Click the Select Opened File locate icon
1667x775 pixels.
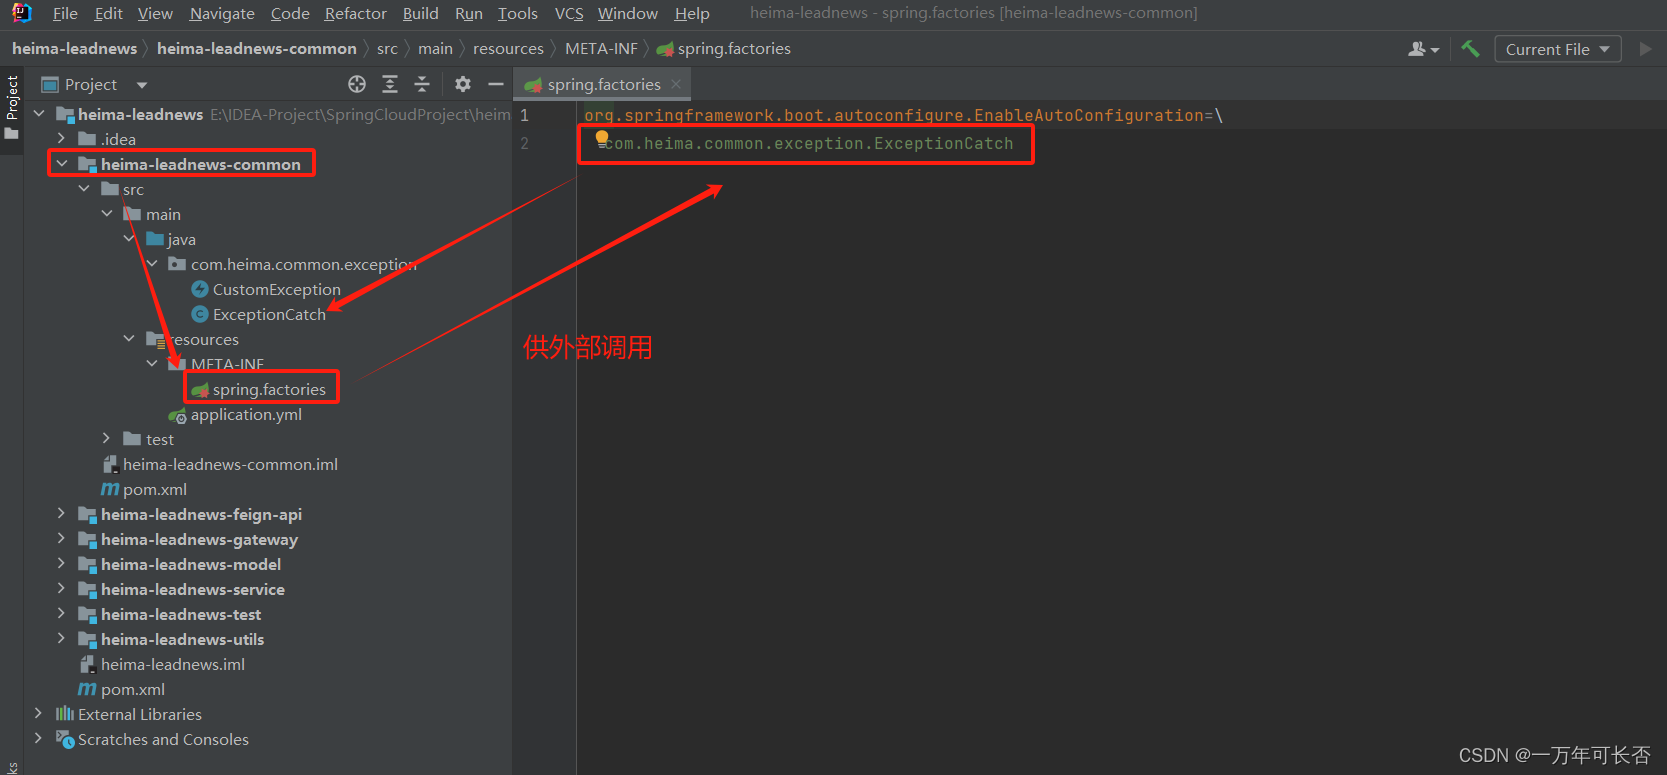[x=357, y=84]
